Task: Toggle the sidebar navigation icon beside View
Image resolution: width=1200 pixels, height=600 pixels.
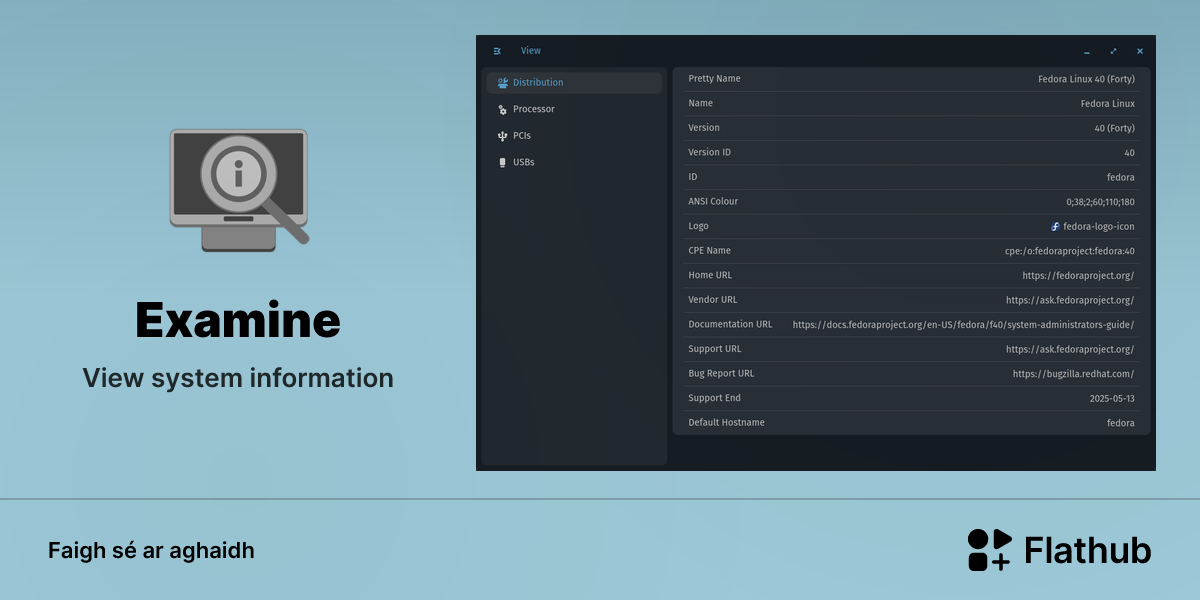Action: point(497,51)
